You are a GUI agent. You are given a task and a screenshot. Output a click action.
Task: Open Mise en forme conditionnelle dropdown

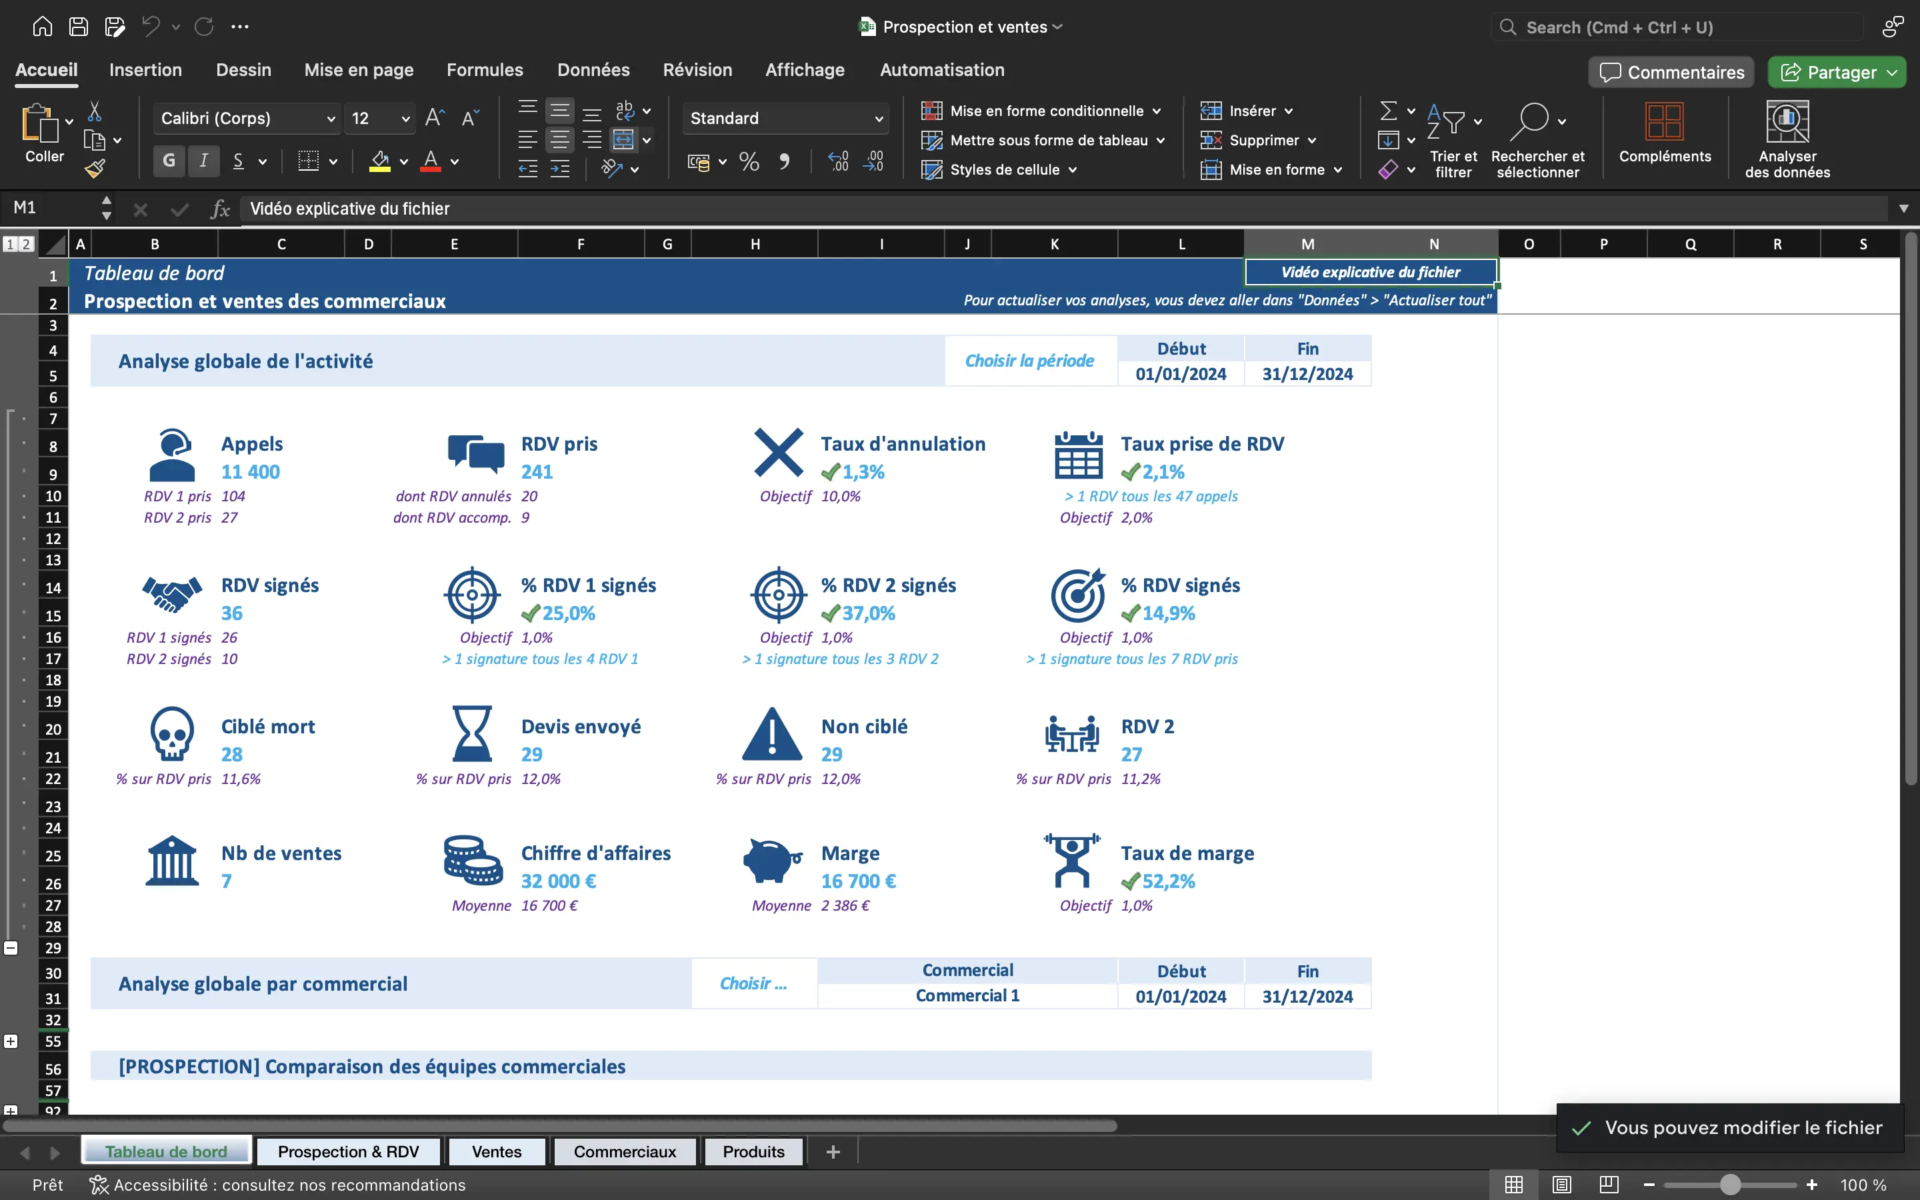(1041, 111)
